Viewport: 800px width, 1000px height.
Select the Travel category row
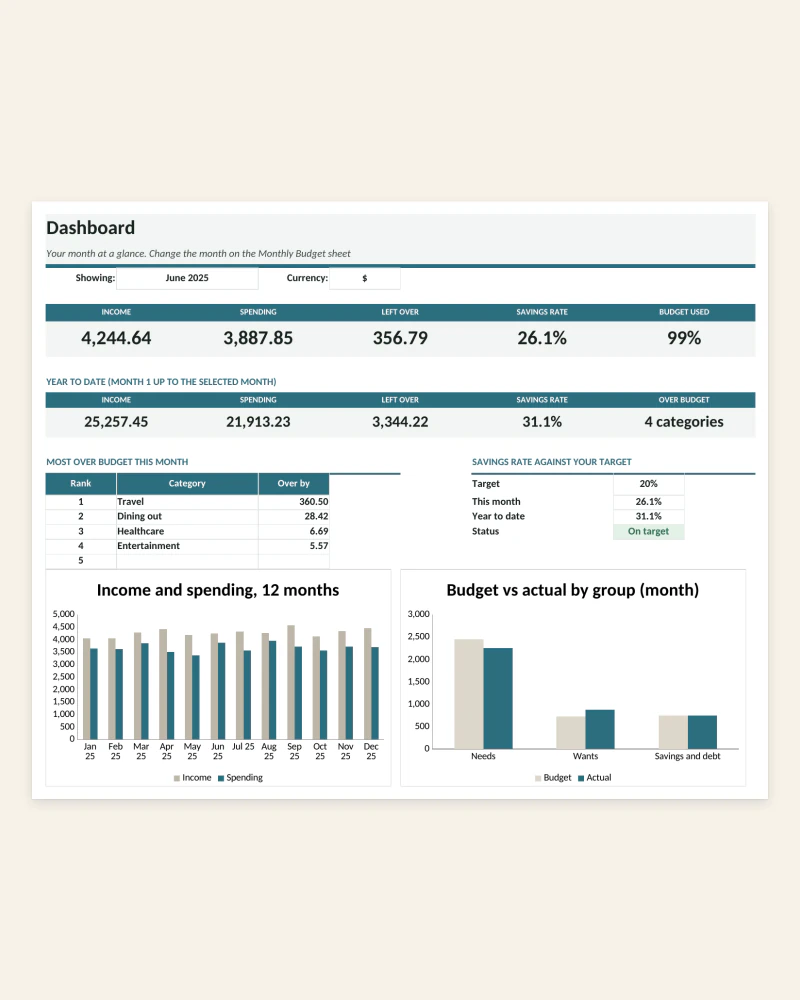point(188,502)
